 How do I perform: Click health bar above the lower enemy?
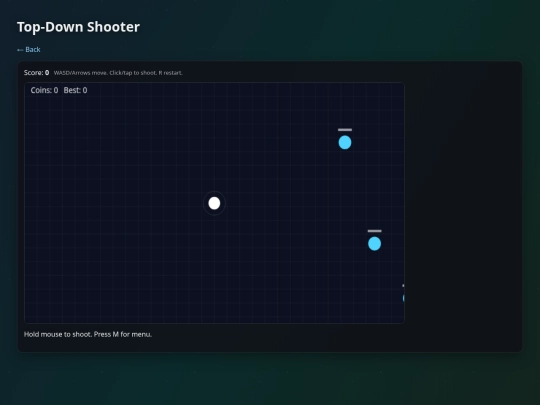pos(374,231)
